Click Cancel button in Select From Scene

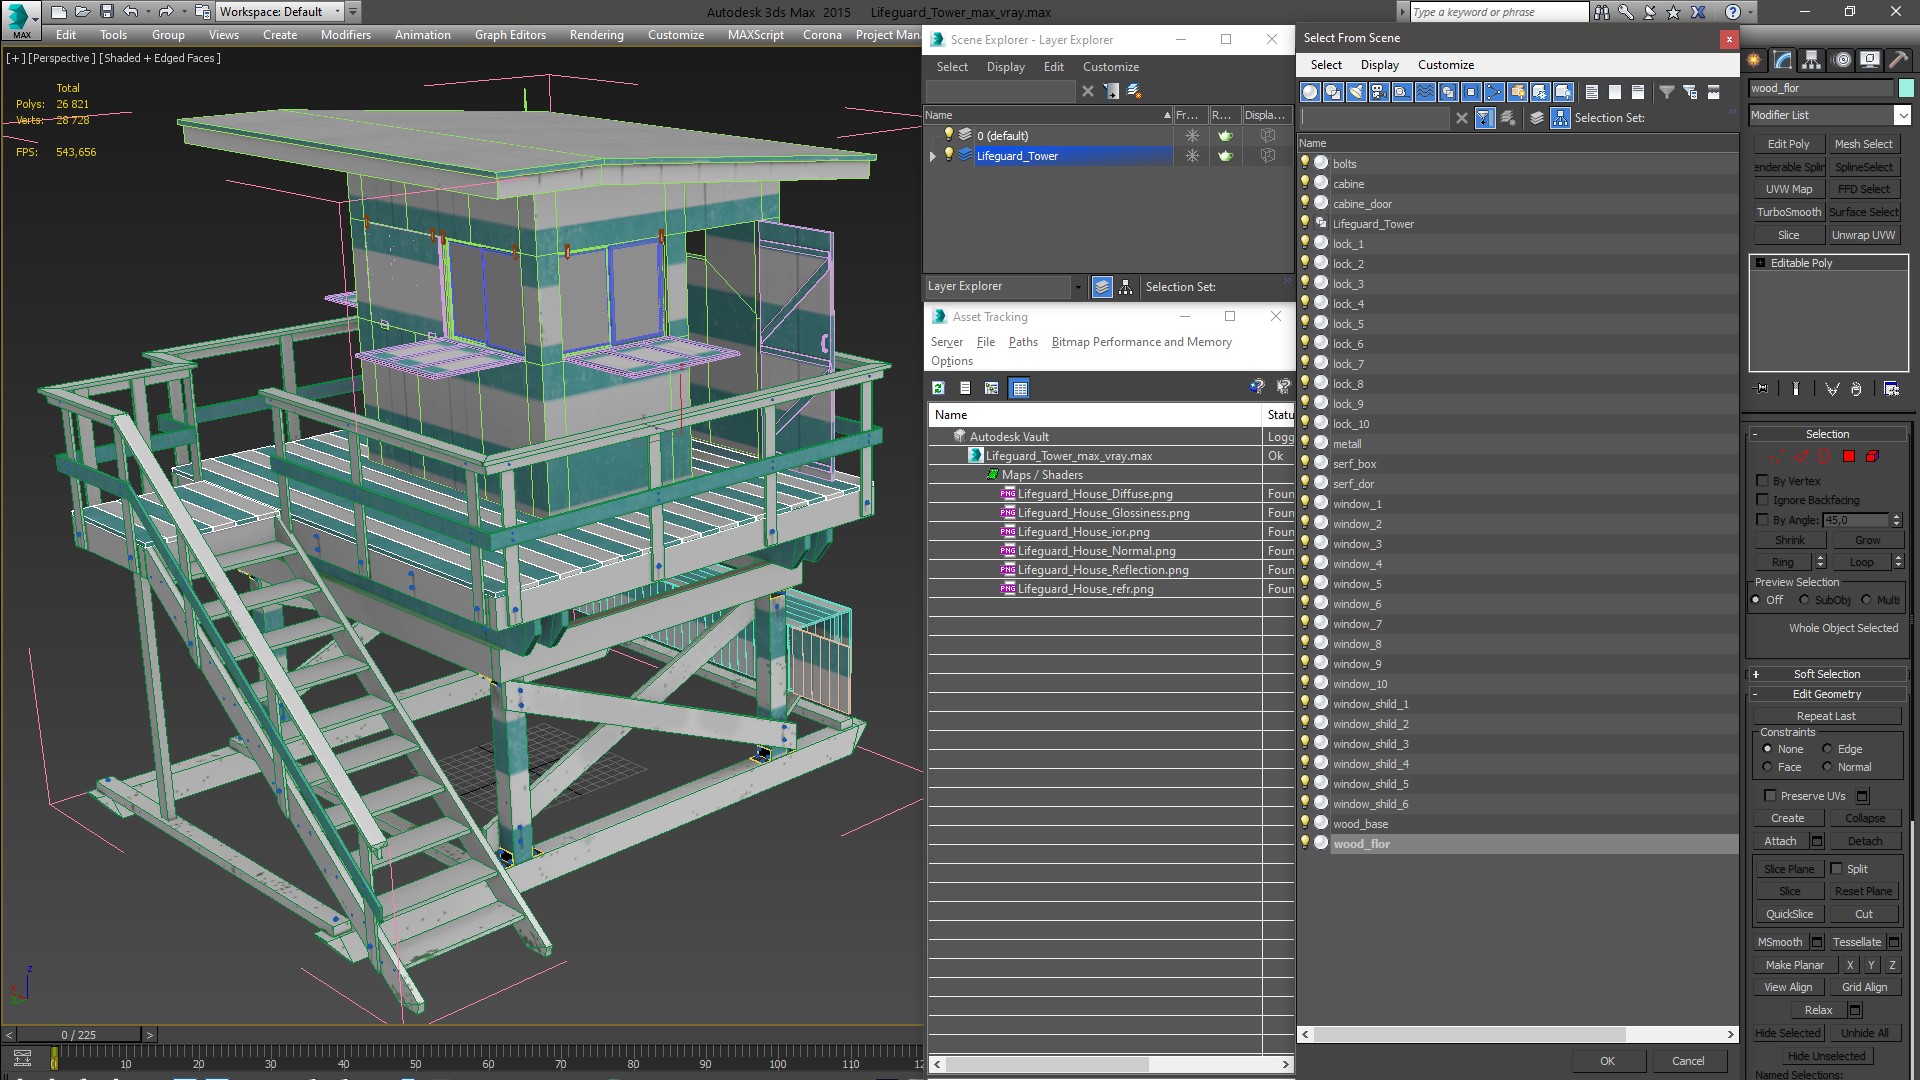coord(1688,1061)
